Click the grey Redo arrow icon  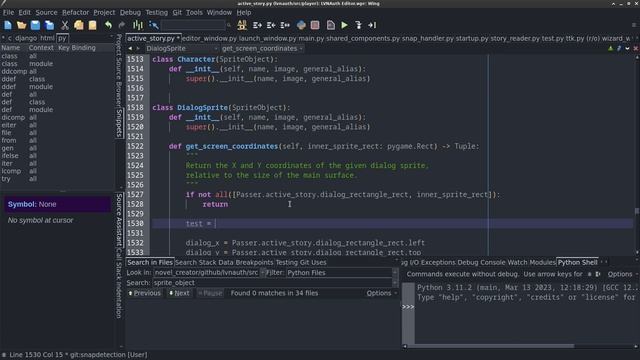tap(122, 25)
